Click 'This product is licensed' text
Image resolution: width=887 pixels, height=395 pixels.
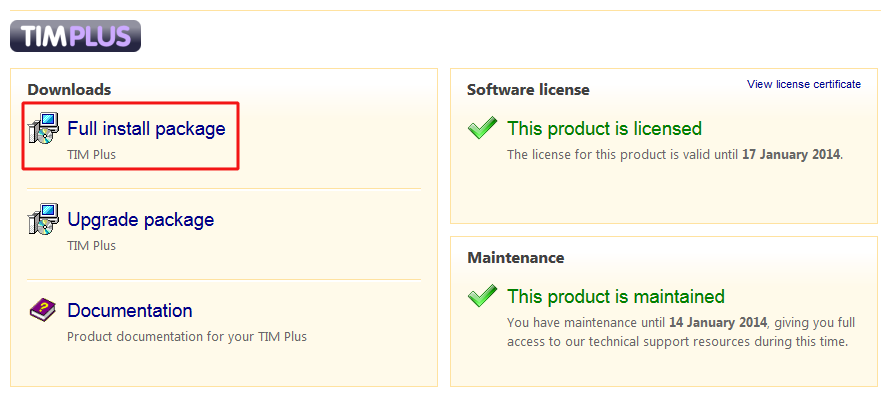pyautogui.click(x=604, y=128)
